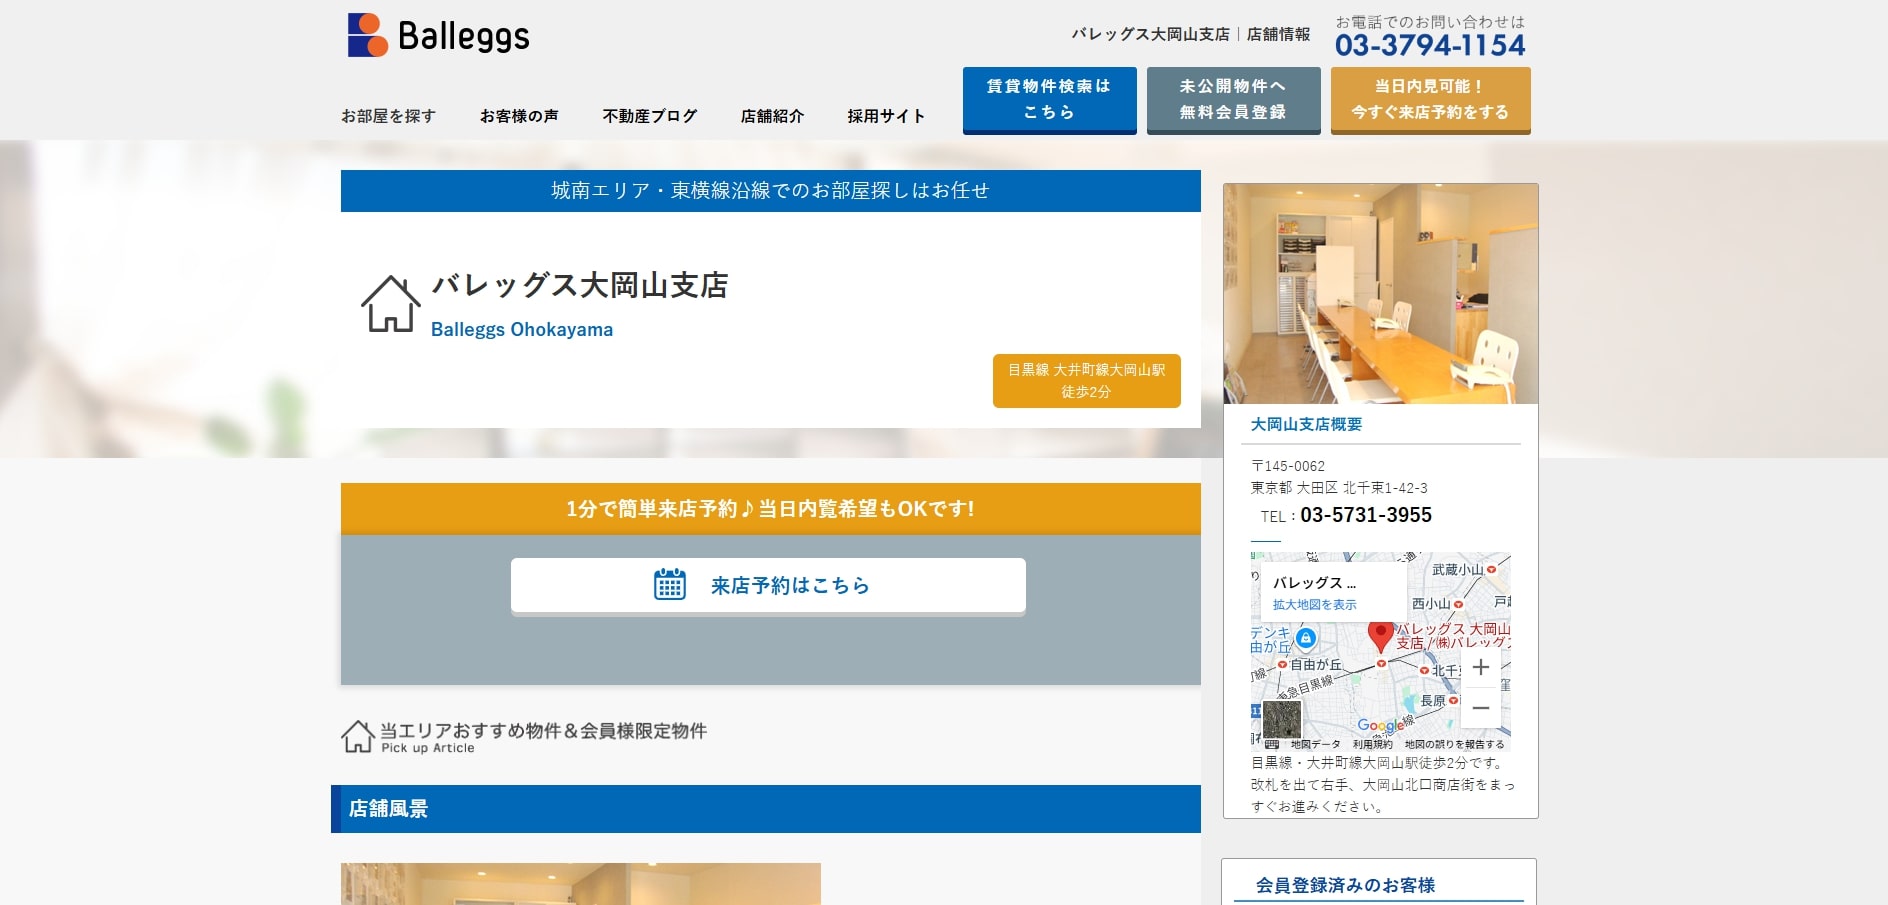The width and height of the screenshot is (1888, 905).
Task: Click the 来店予約はこちら button
Action: coord(768,586)
